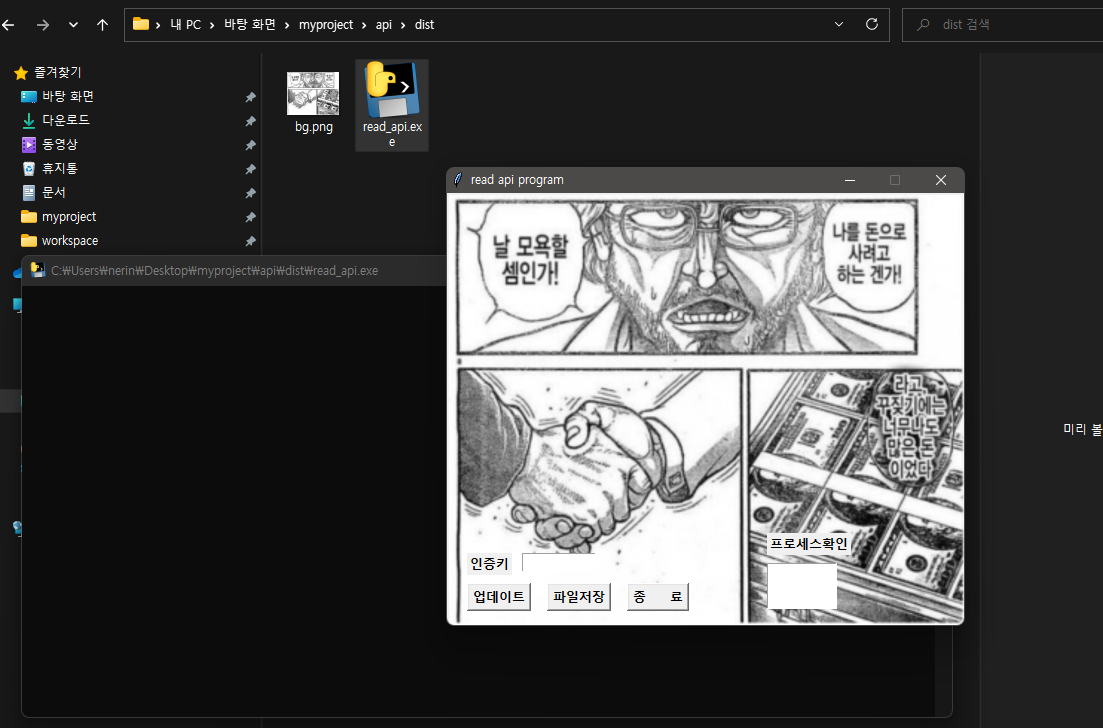This screenshot has height=728, width=1103.
Task: Click read api program title bar feather icon
Action: pos(458,180)
